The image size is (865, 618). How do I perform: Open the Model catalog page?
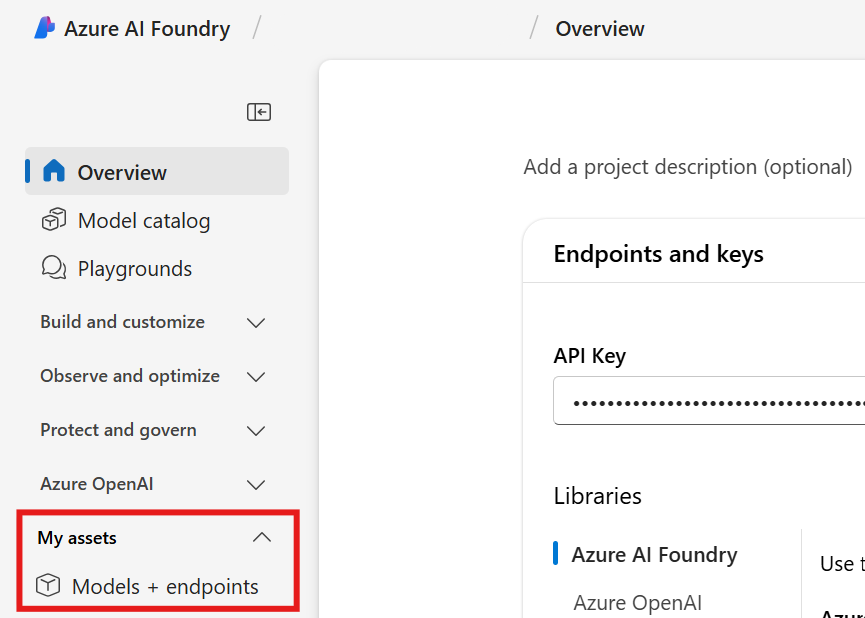coord(144,220)
